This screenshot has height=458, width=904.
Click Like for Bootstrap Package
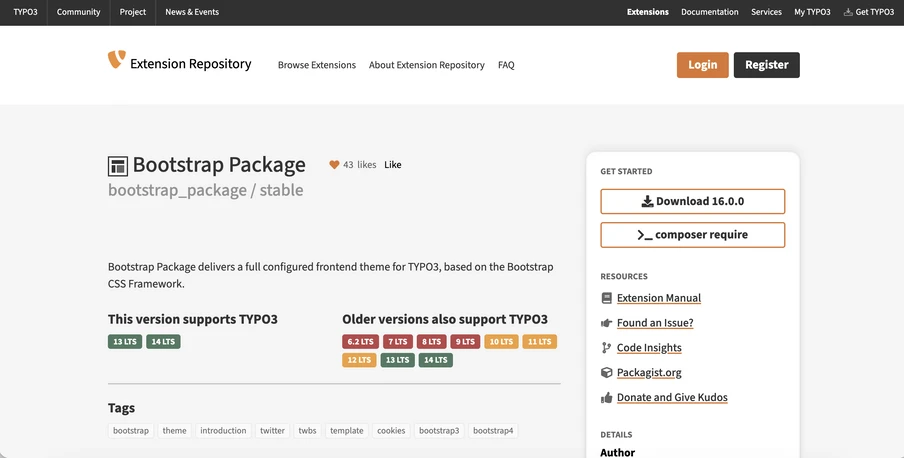[393, 165]
